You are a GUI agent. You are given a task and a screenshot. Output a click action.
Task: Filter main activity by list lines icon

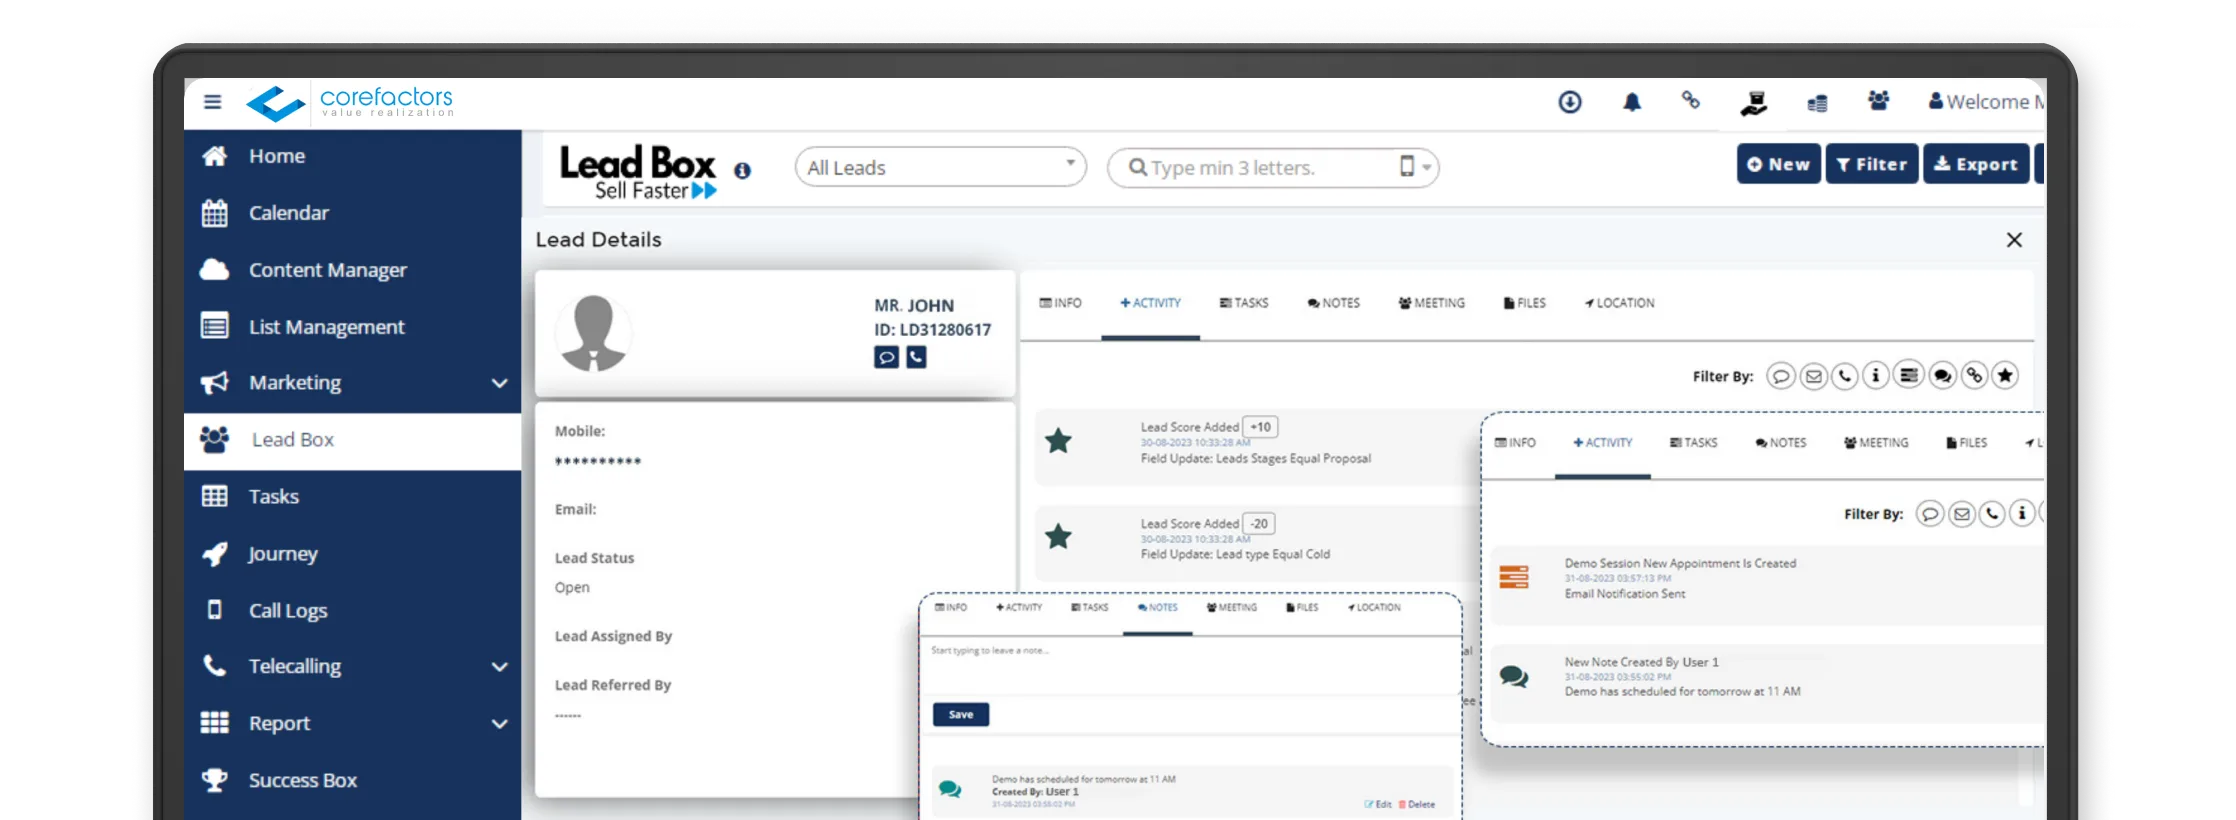[1909, 376]
